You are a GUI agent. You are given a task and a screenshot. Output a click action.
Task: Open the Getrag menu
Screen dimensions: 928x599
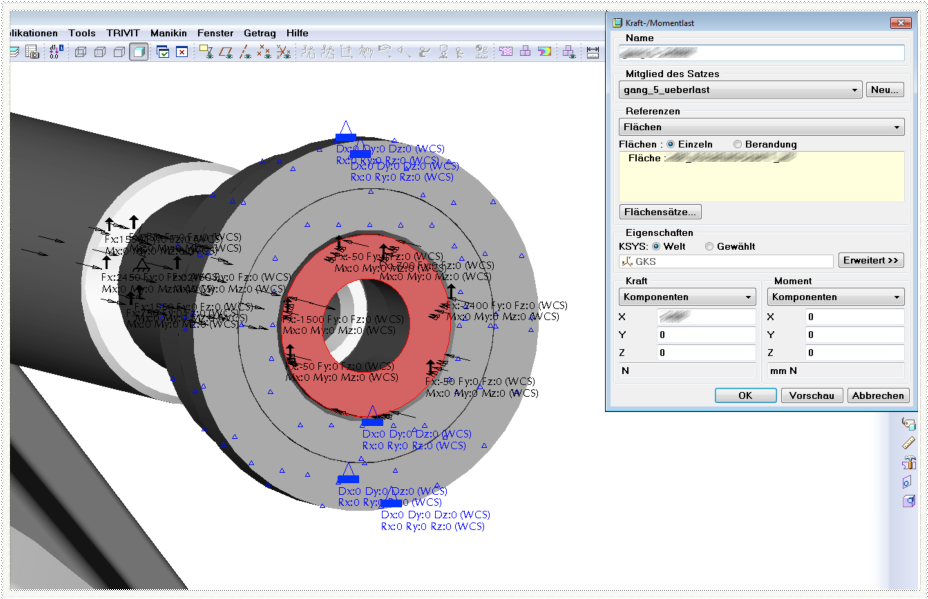pyautogui.click(x=259, y=33)
